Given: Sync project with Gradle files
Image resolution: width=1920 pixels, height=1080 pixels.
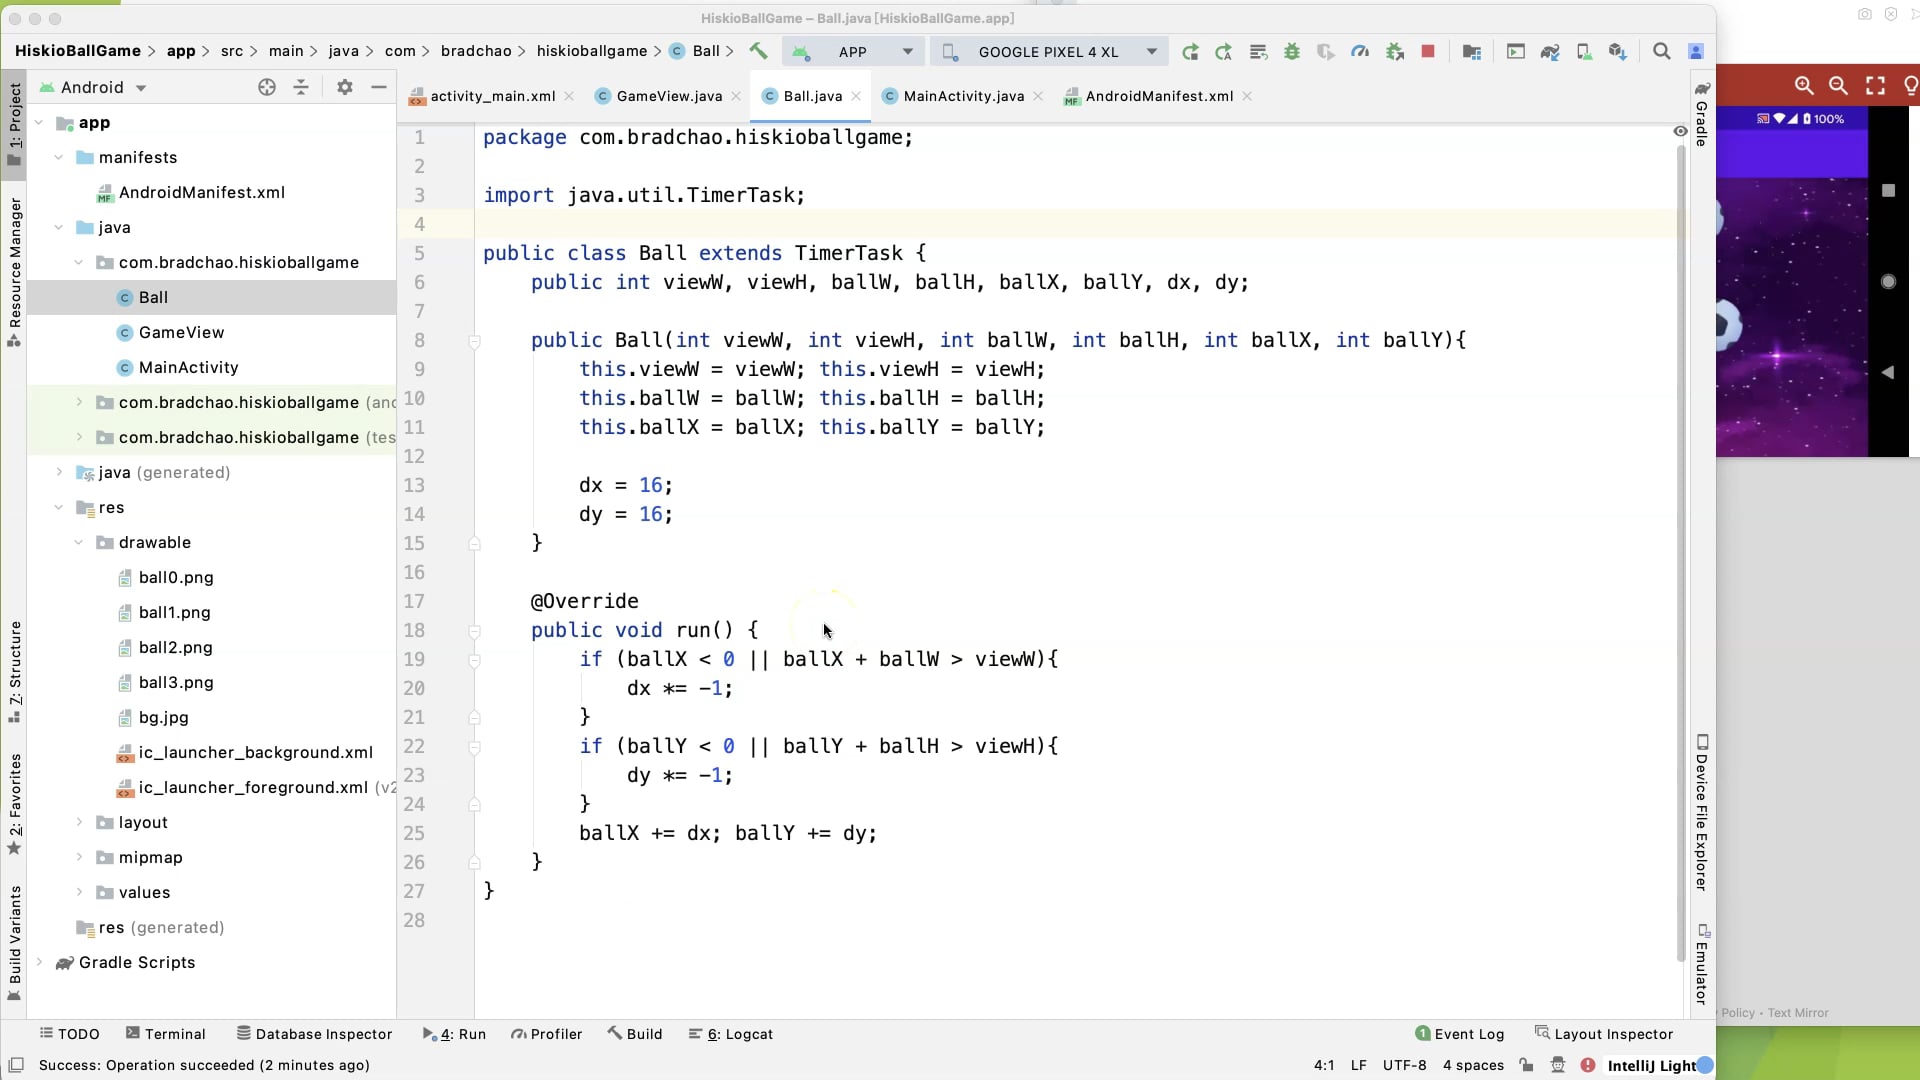Looking at the screenshot, I should [1551, 51].
